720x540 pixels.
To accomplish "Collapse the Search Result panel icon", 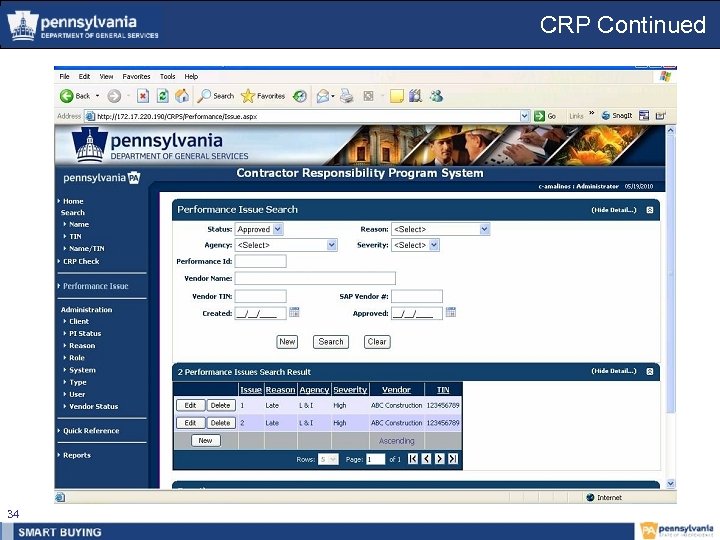I will click(650, 371).
